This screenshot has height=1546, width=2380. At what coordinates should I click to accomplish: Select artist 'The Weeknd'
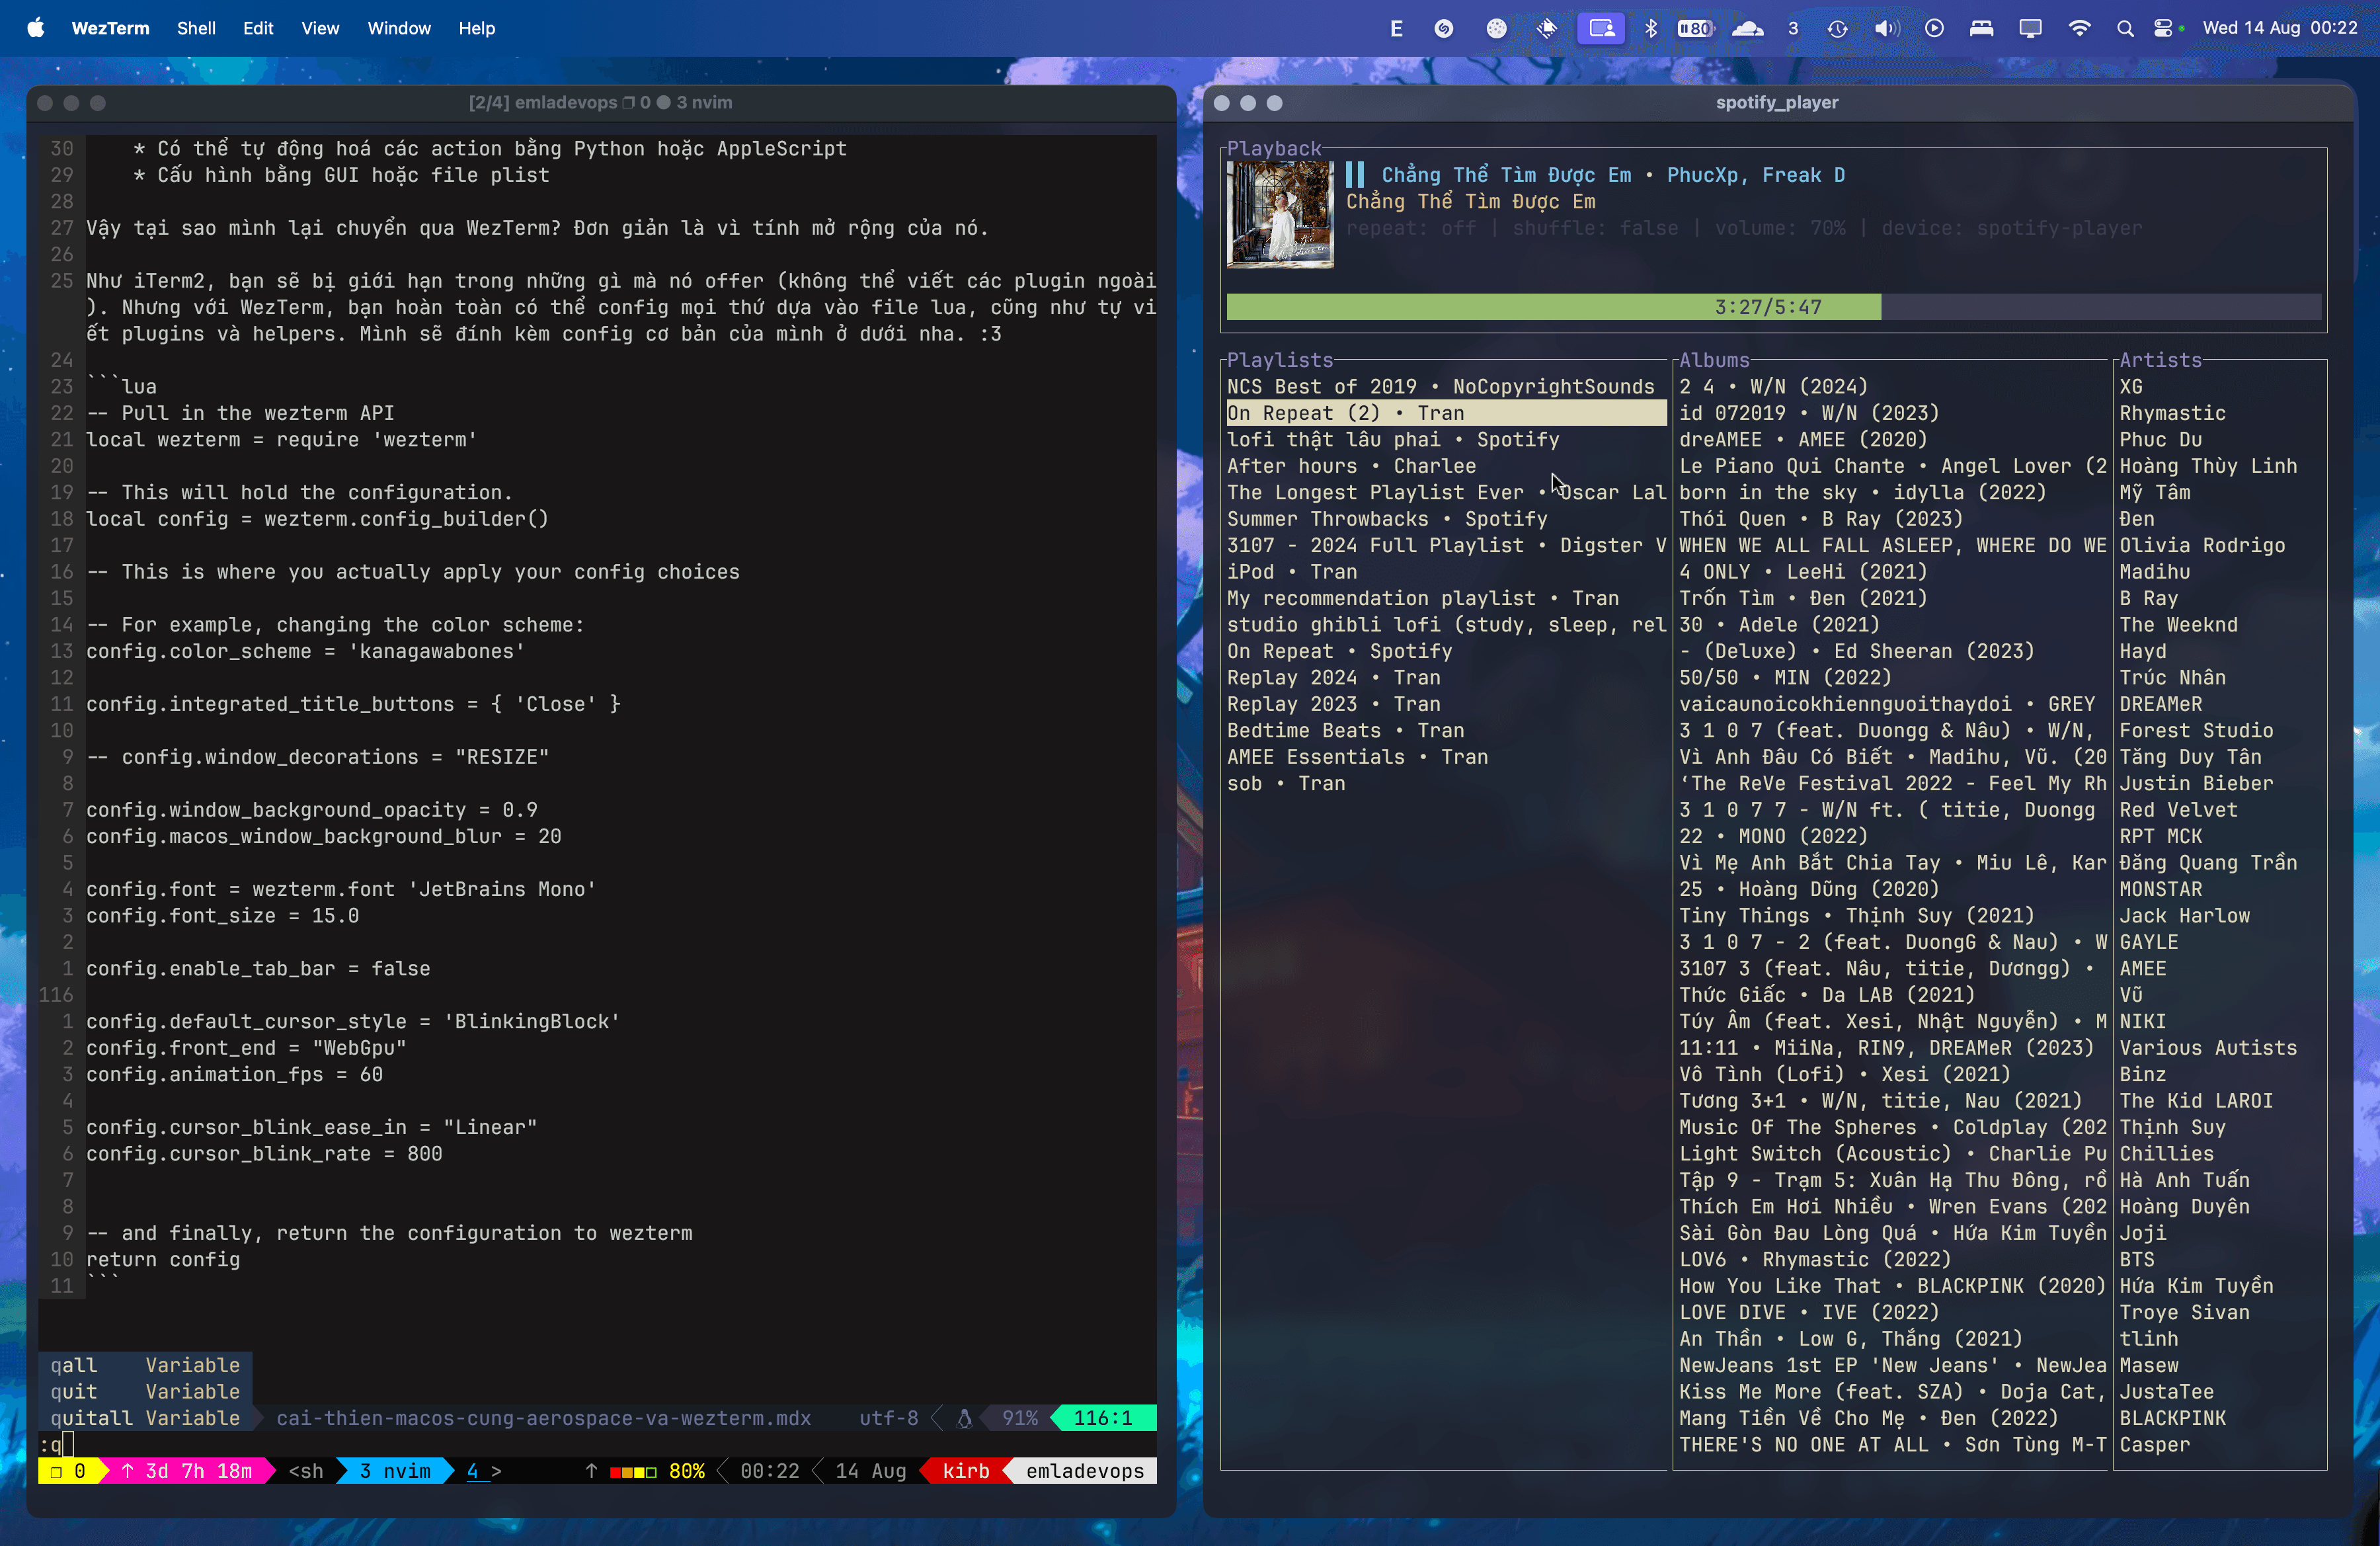click(2179, 625)
